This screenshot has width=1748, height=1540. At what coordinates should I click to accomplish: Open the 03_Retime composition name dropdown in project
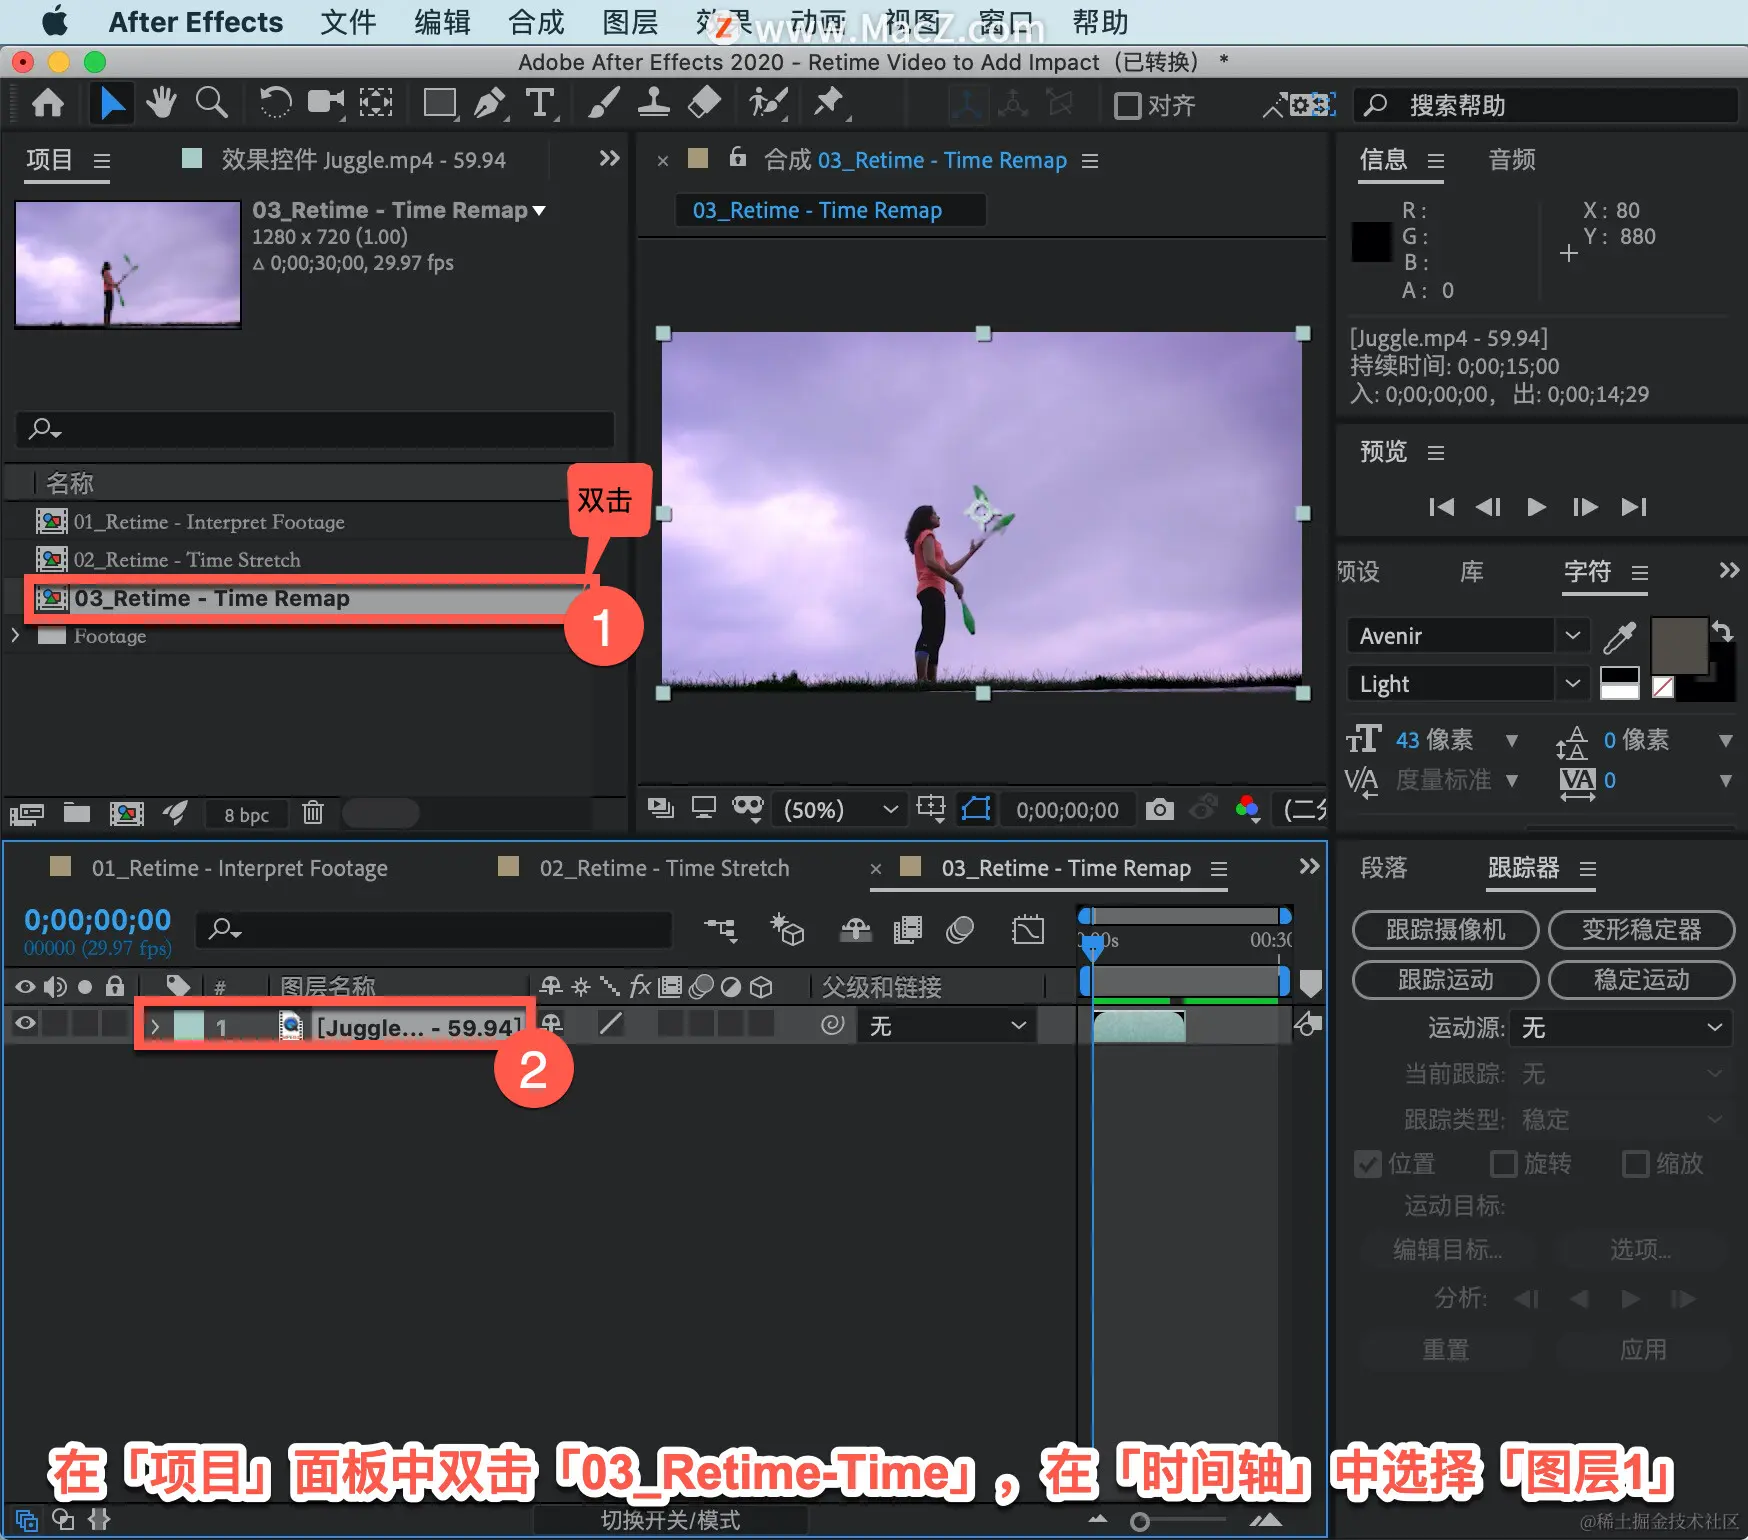(x=539, y=211)
